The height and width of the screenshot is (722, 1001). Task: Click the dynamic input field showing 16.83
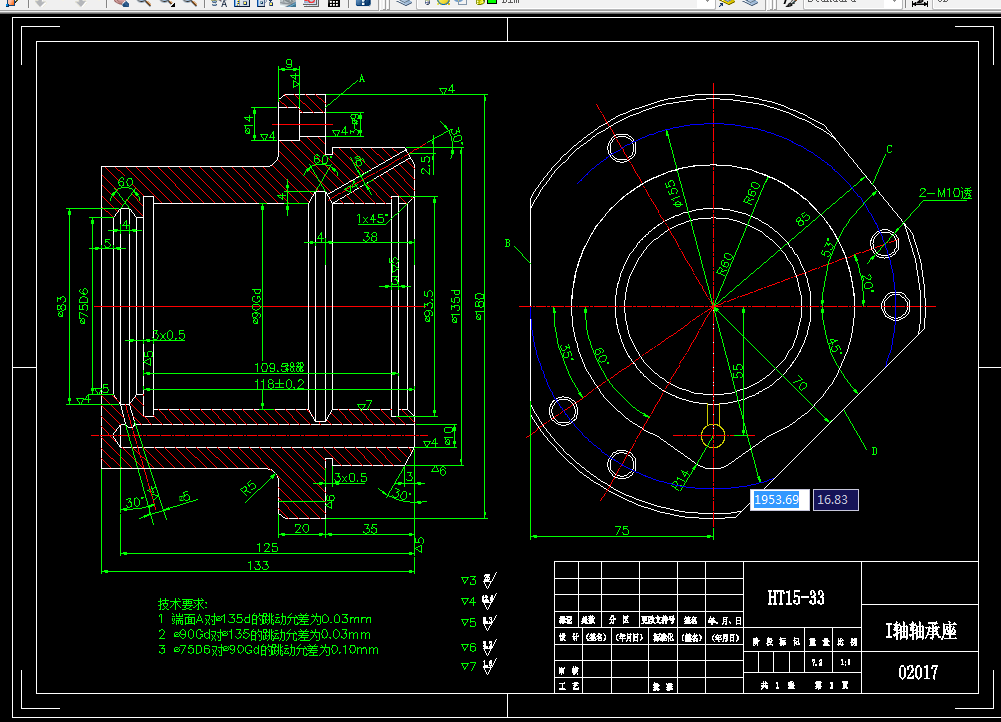coord(835,499)
